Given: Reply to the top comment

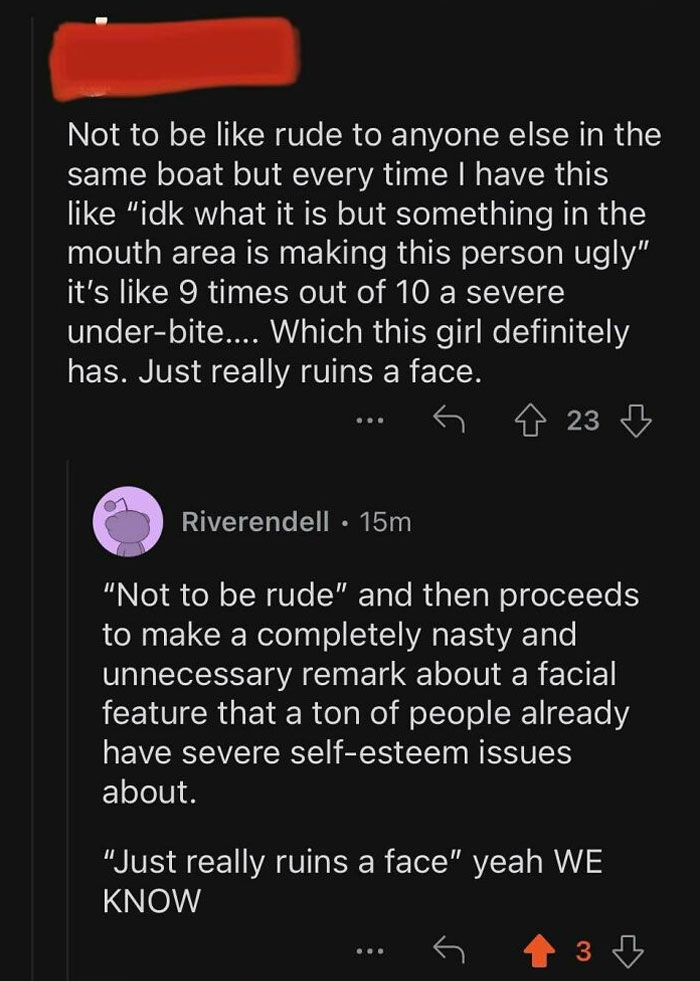Looking at the screenshot, I should tap(451, 420).
